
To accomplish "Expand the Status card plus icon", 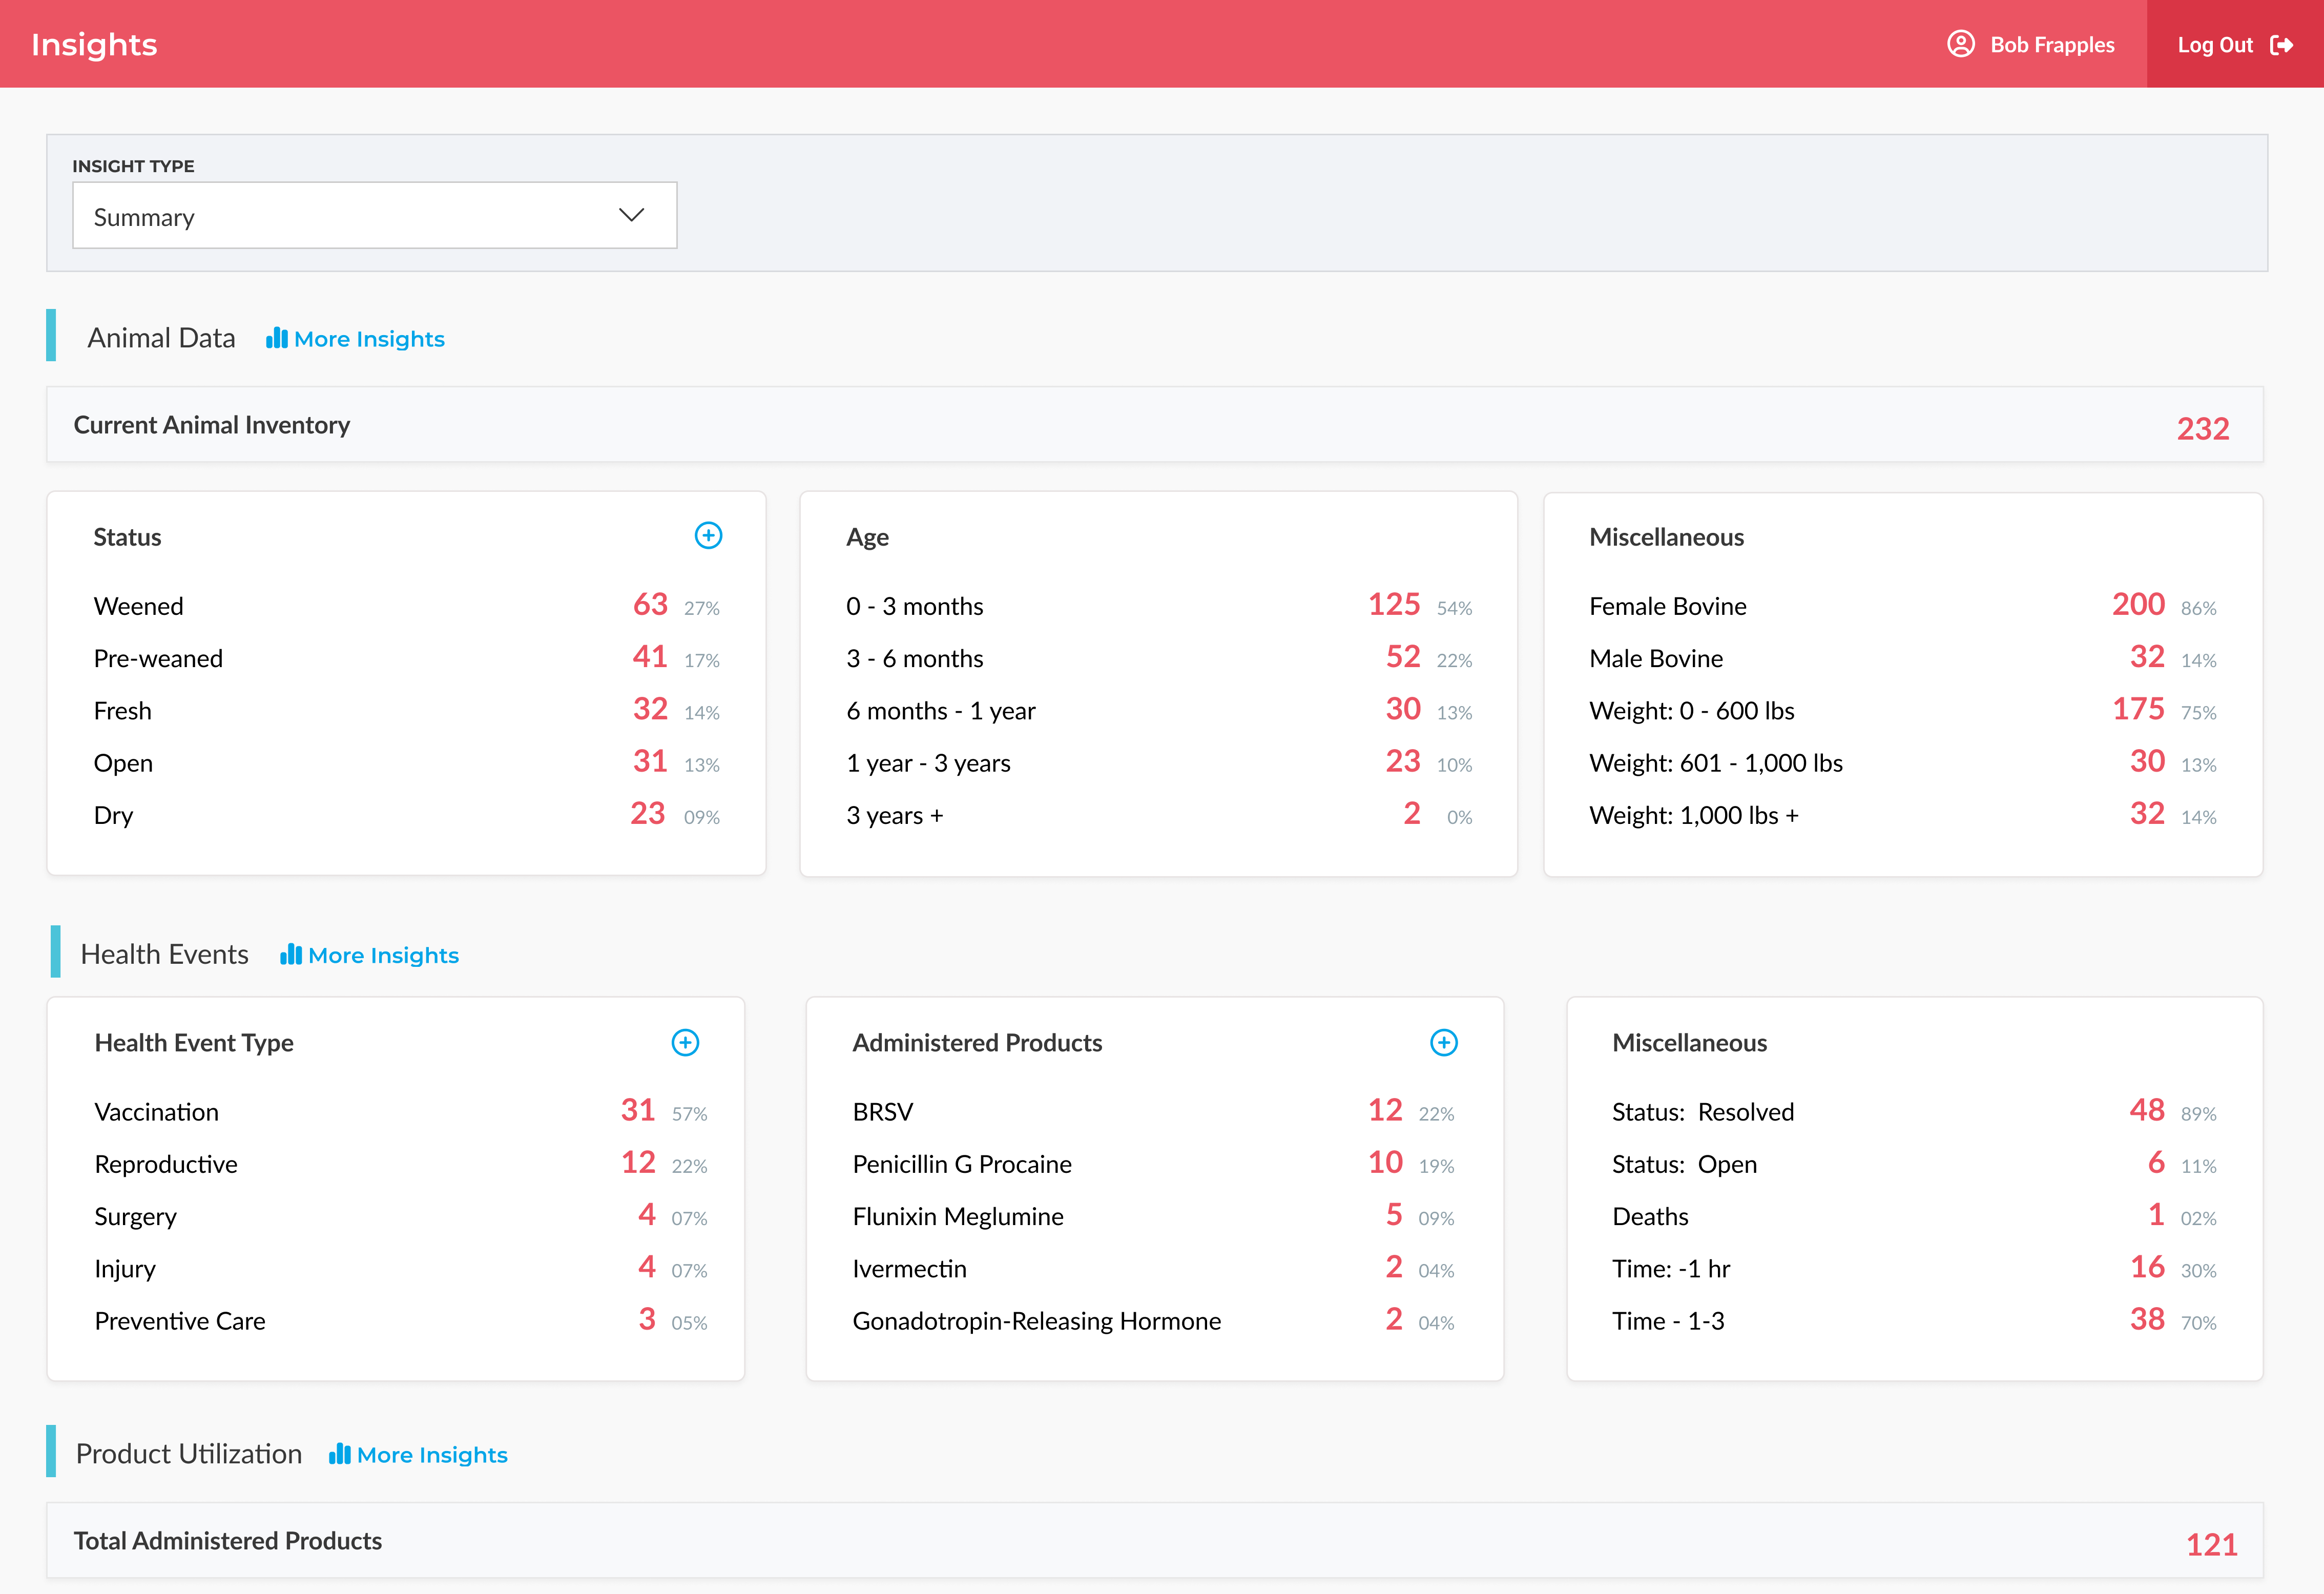I will [708, 536].
